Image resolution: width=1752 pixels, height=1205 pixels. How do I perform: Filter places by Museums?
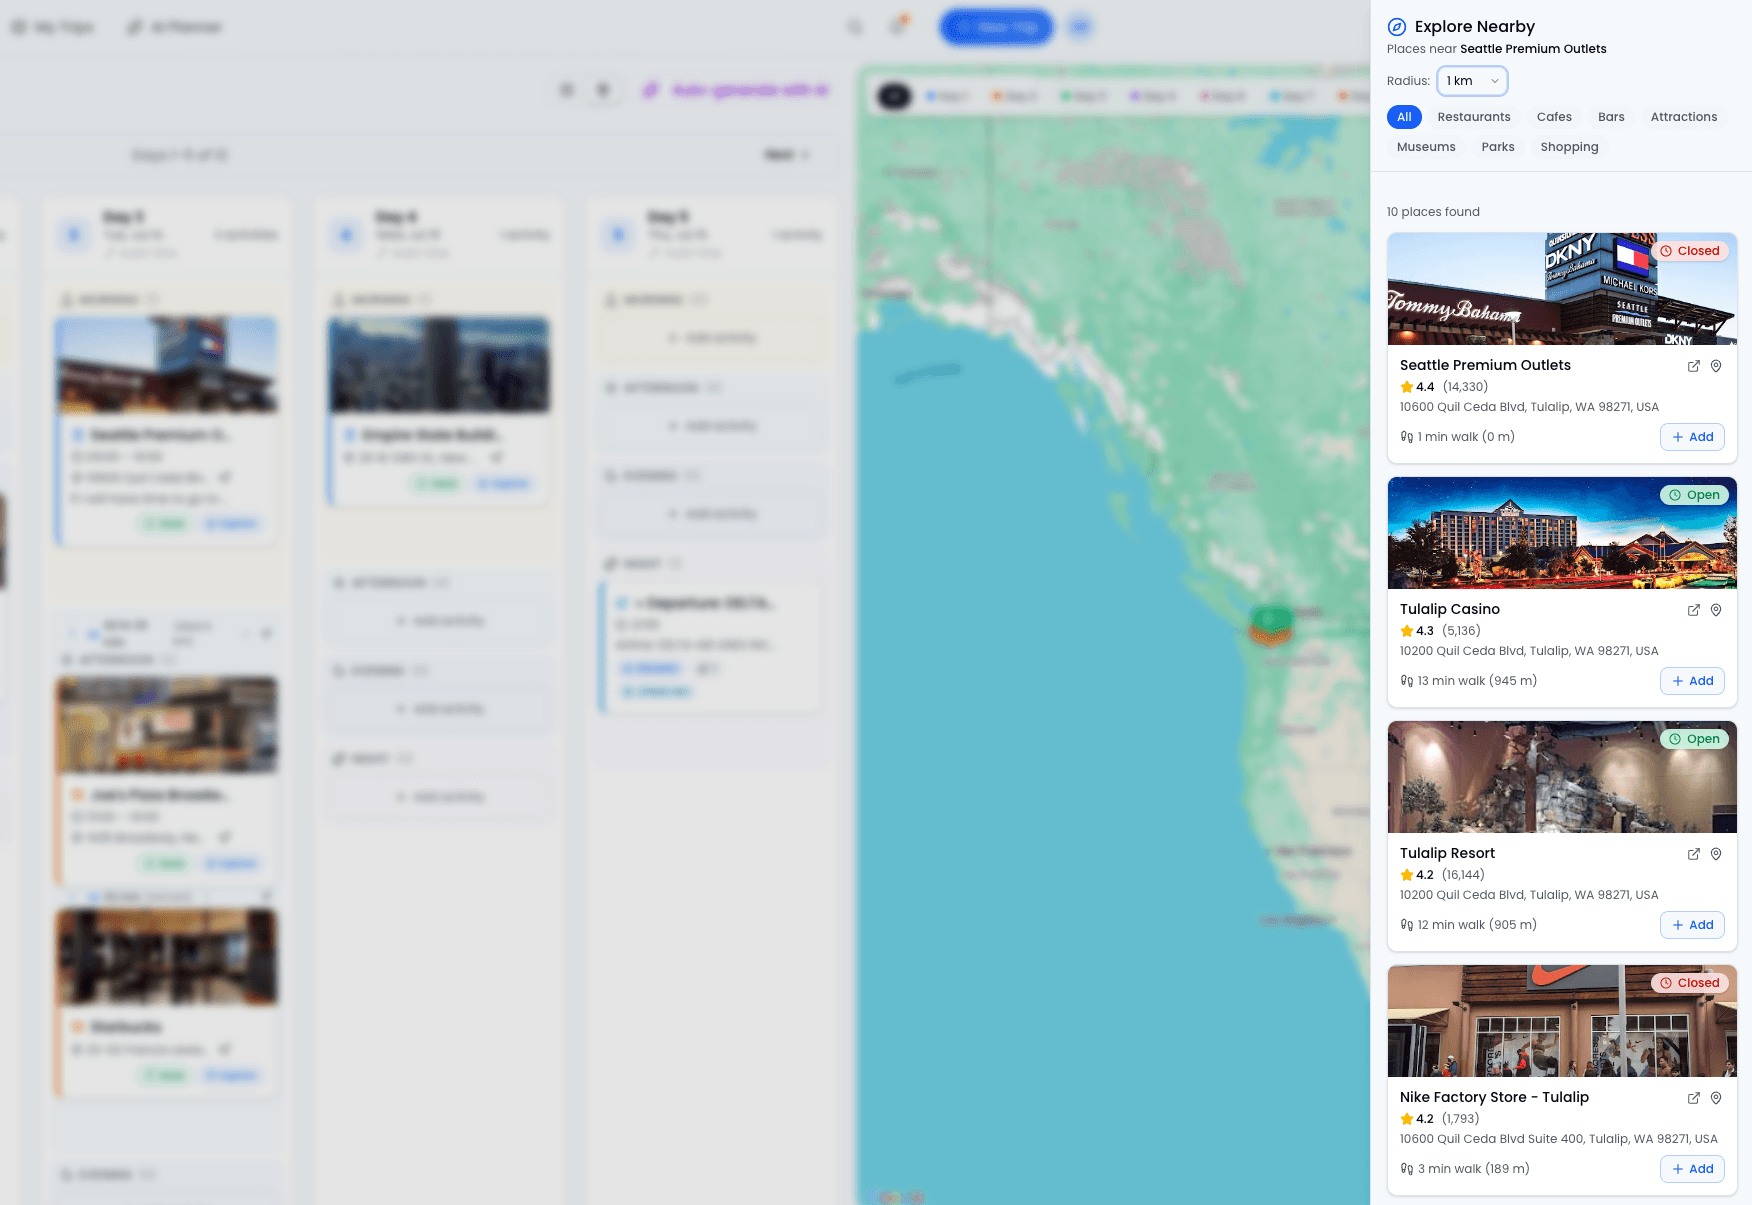(x=1426, y=147)
